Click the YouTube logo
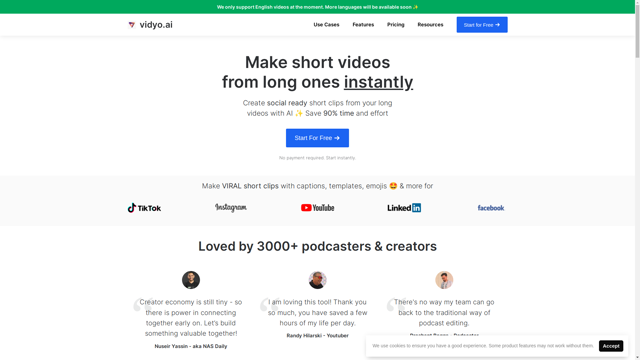 (318, 208)
